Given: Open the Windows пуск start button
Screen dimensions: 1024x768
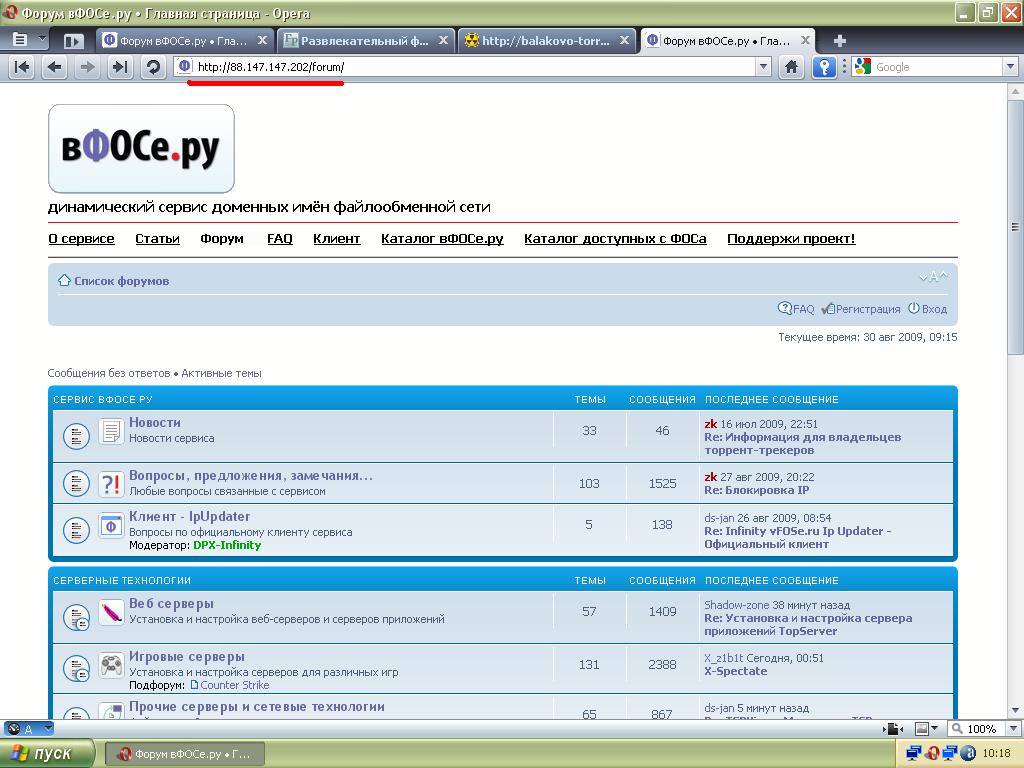Looking at the screenshot, I should click(x=47, y=753).
